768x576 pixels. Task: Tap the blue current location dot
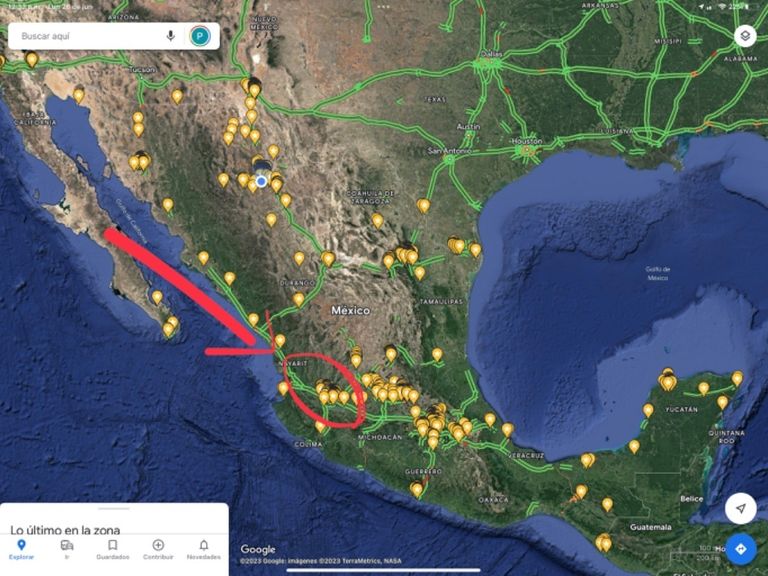[x=262, y=181]
